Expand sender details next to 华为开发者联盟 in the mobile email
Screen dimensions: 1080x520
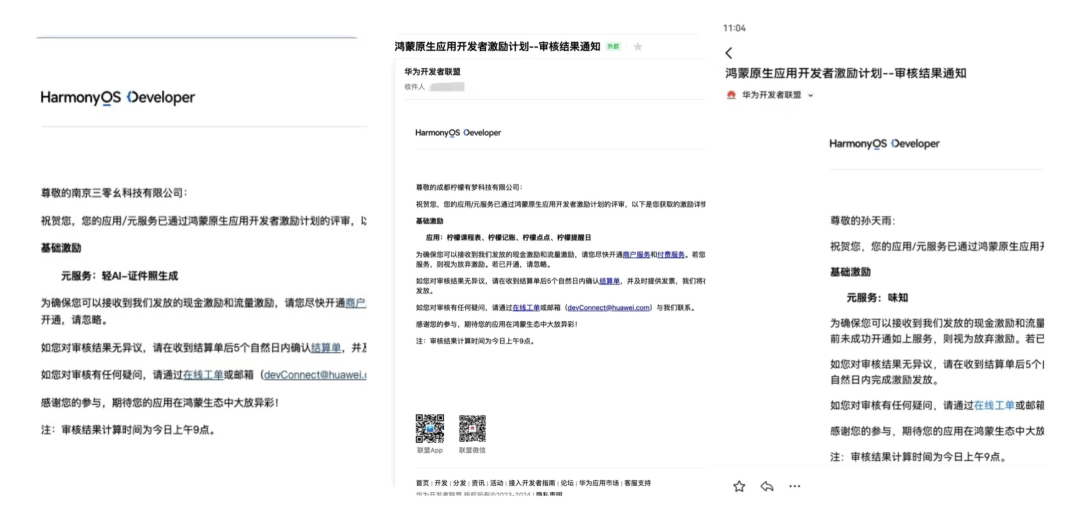click(810, 96)
